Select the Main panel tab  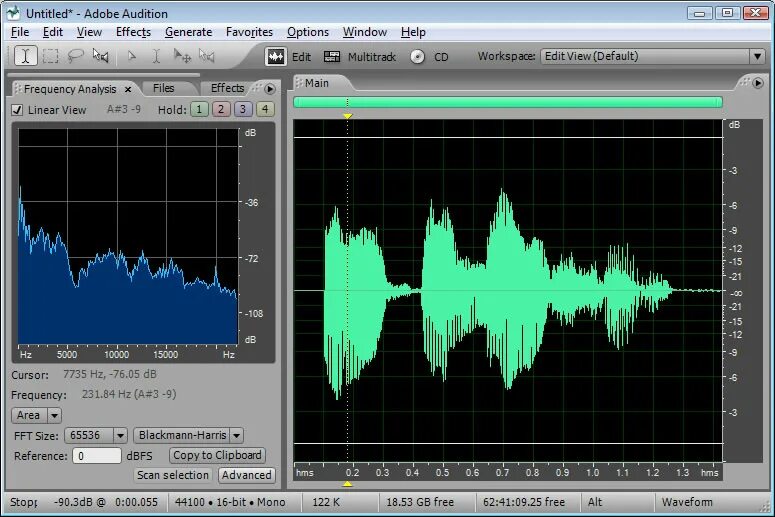[316, 84]
